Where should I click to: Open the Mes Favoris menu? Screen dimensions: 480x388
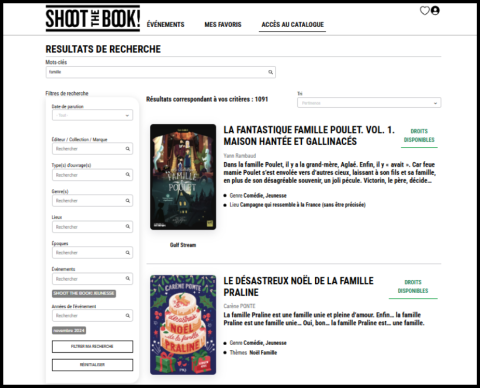223,24
